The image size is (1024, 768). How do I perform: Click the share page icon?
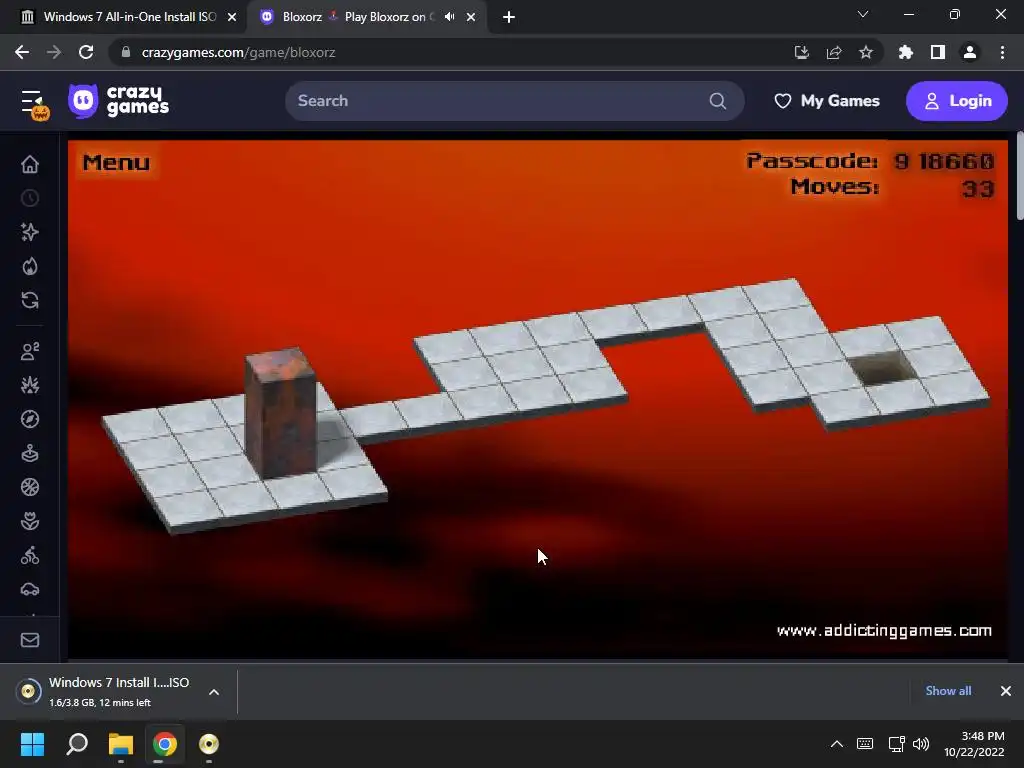tap(834, 52)
